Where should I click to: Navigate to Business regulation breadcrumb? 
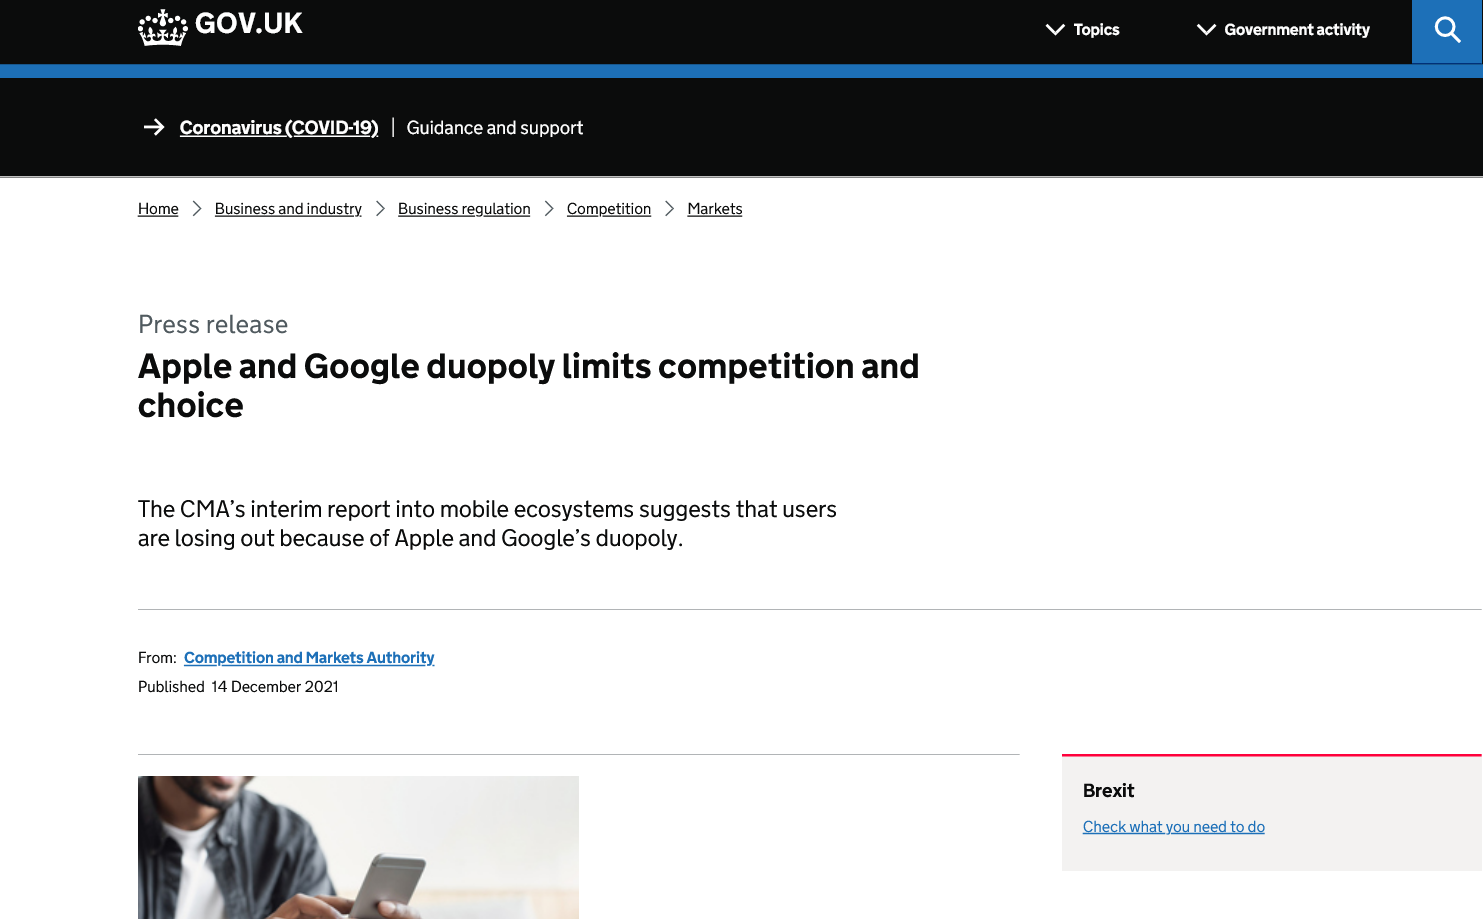pyautogui.click(x=464, y=209)
